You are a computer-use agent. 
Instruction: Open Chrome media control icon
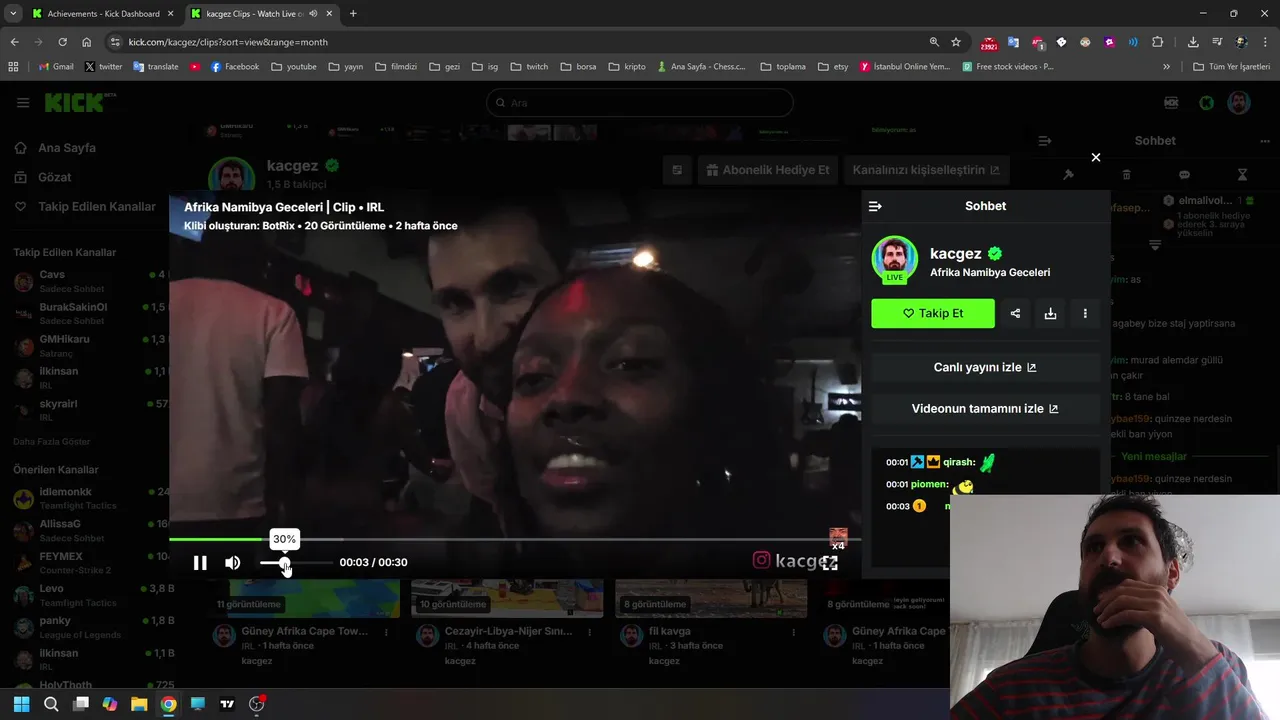click(1217, 42)
